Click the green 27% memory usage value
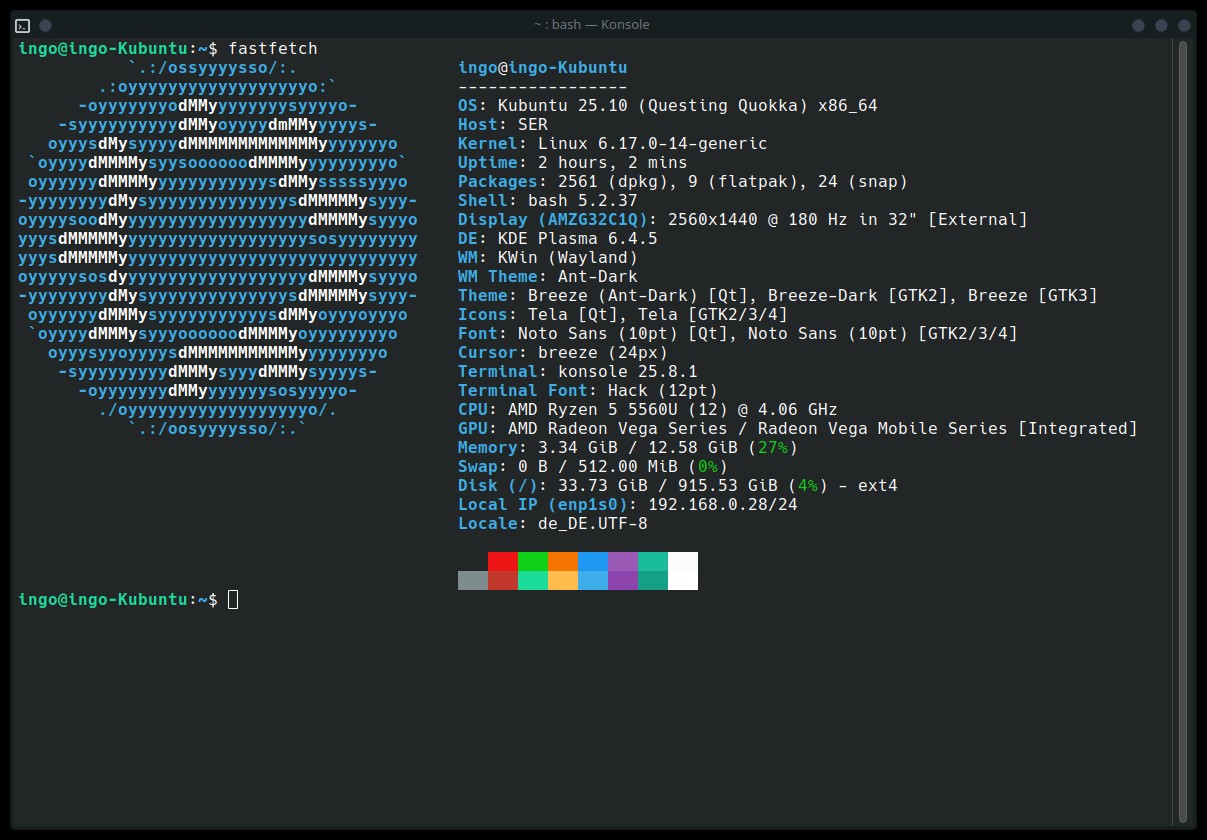The height and width of the screenshot is (840, 1207). click(x=773, y=448)
